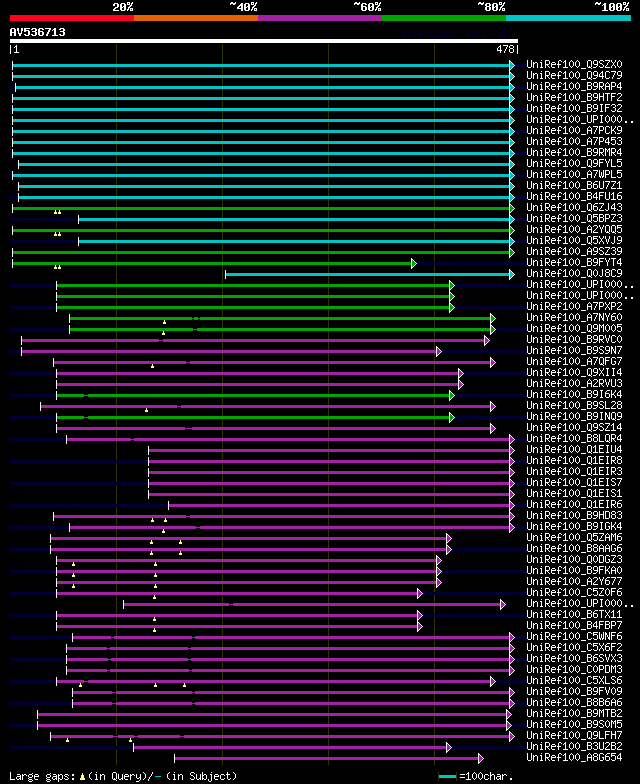Click the orange ~40% identity legend segment
The width and height of the screenshot is (640, 784).
click(x=196, y=18)
